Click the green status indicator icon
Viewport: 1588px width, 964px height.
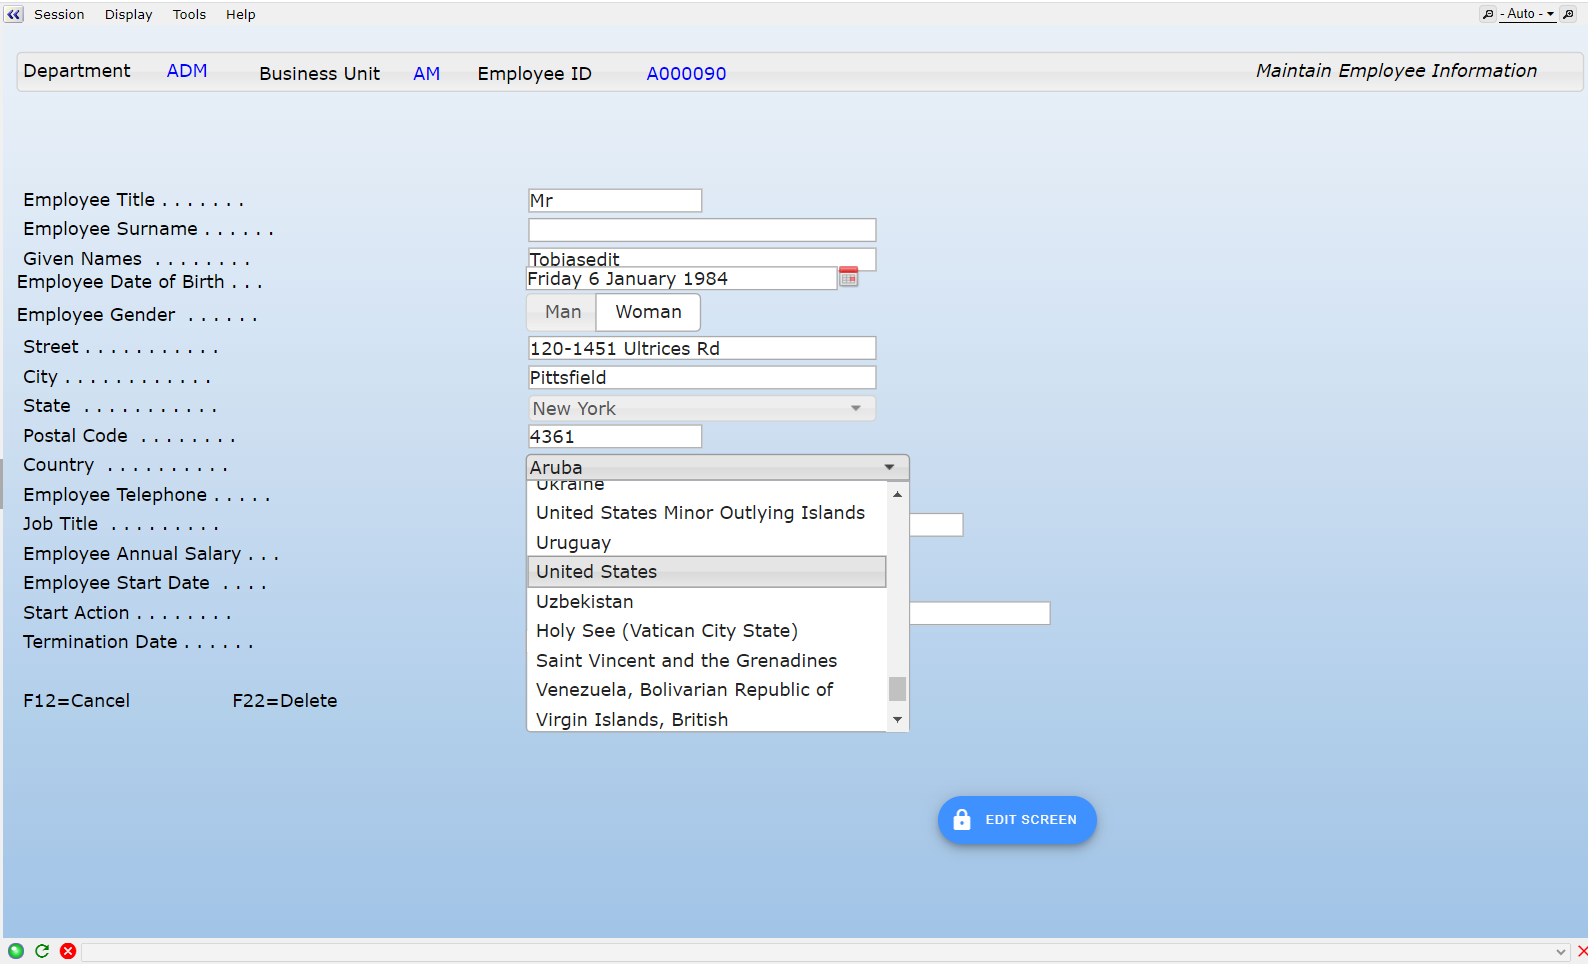16,951
